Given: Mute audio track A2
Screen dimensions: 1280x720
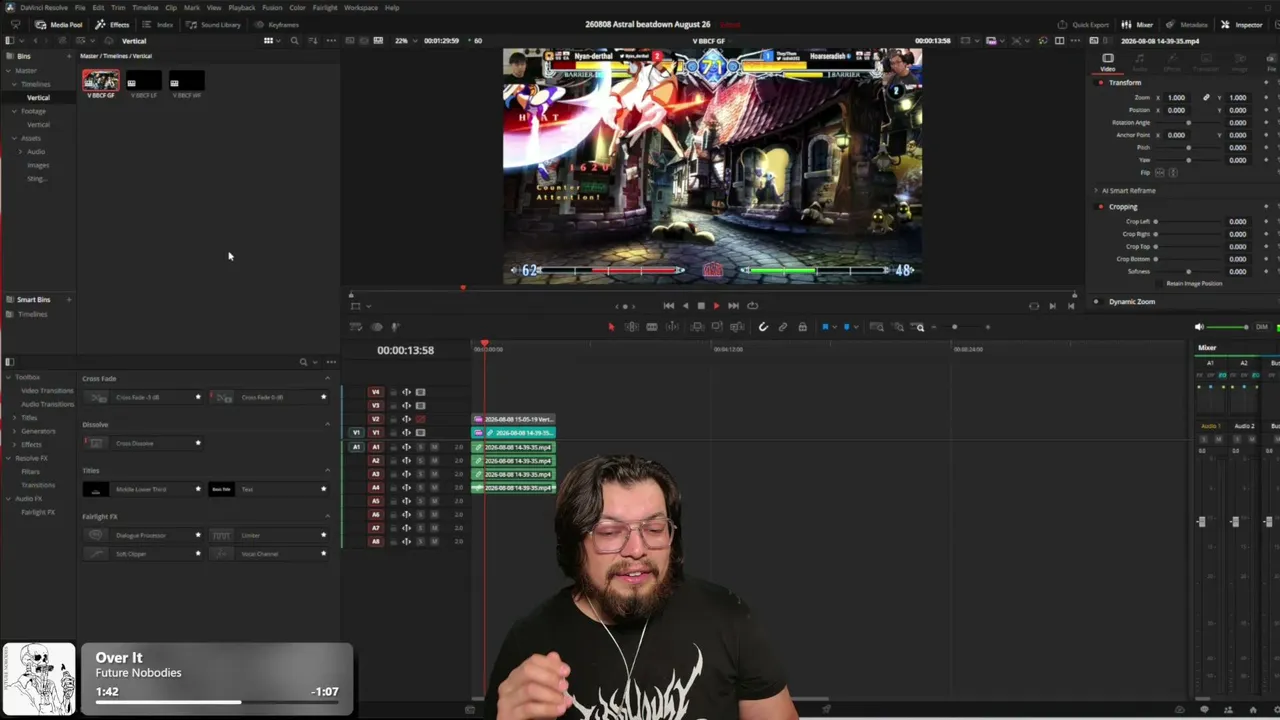Looking at the screenshot, I should pos(434,461).
